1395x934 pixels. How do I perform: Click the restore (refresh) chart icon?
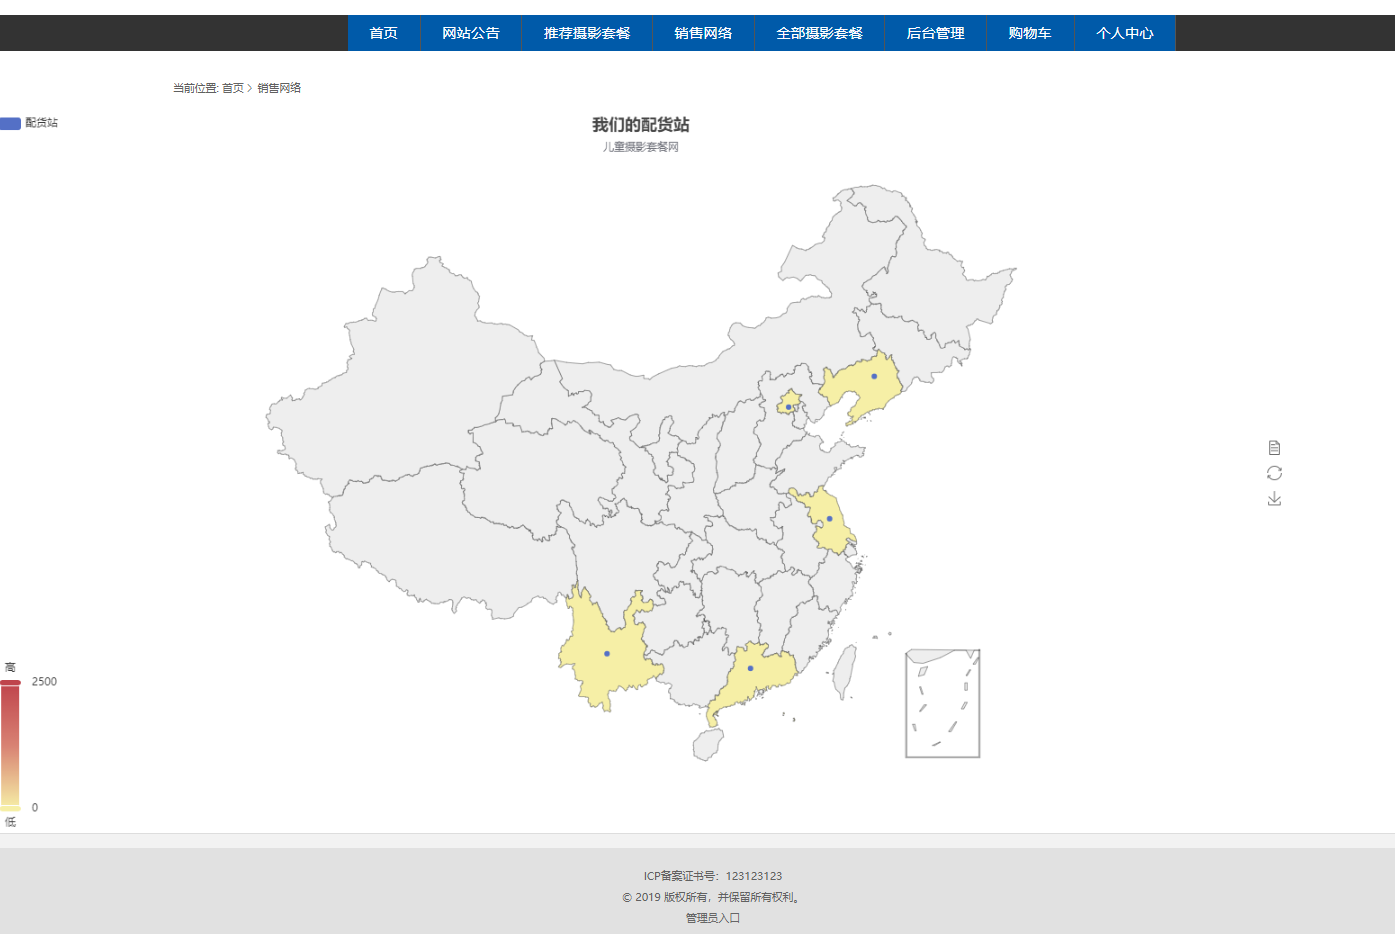coord(1274,472)
